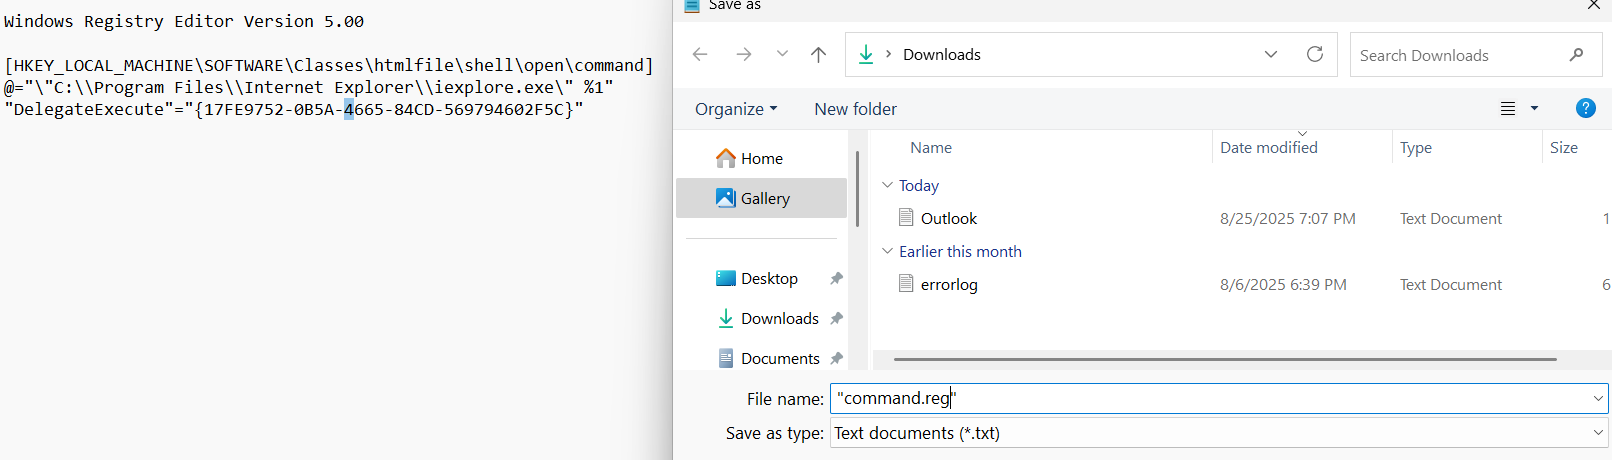Collapse the Today group
Viewport: 1612px width, 460px height.
(x=887, y=185)
